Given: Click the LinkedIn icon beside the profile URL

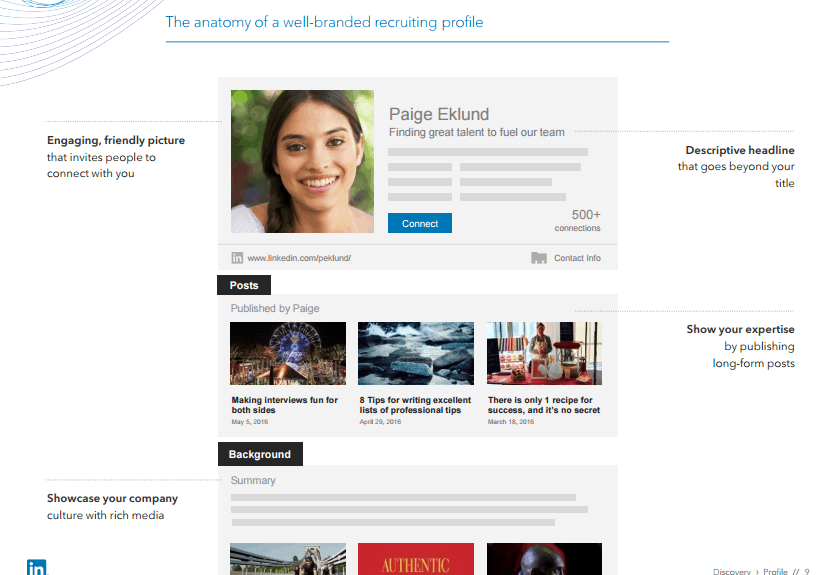Looking at the screenshot, I should point(237,258).
